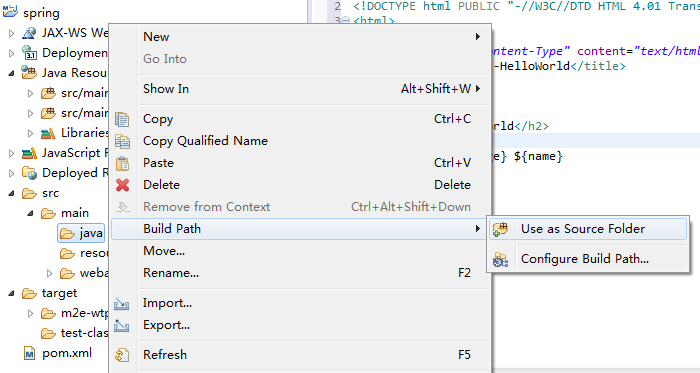Click the </h2> closing tag in editor
The image size is (700, 373).
click(531, 126)
